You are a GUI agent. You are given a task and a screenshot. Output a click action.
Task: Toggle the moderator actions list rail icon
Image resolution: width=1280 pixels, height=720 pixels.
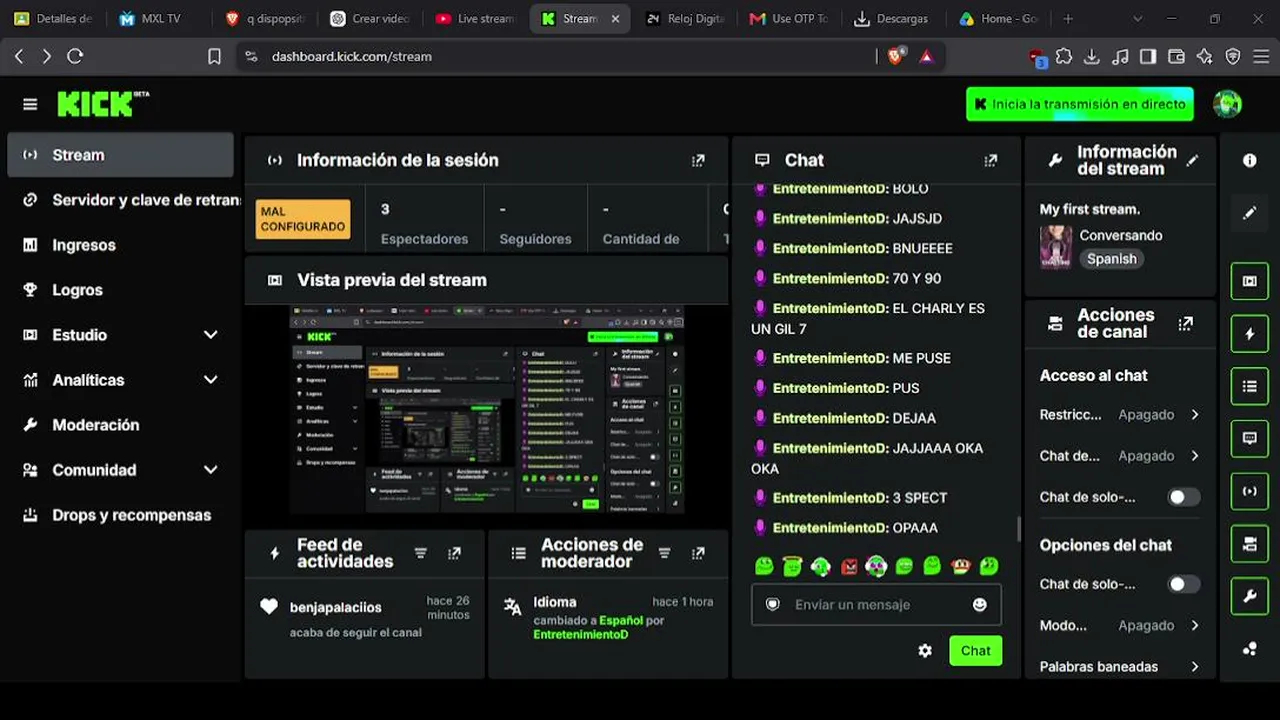point(1249,386)
